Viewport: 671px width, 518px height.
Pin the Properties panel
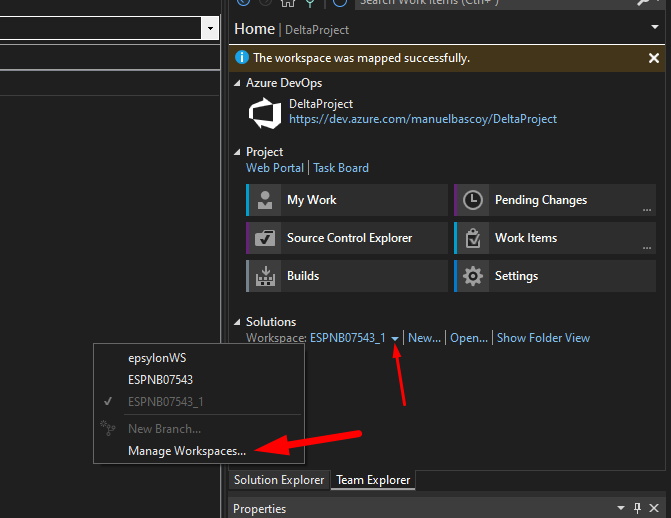(637, 509)
